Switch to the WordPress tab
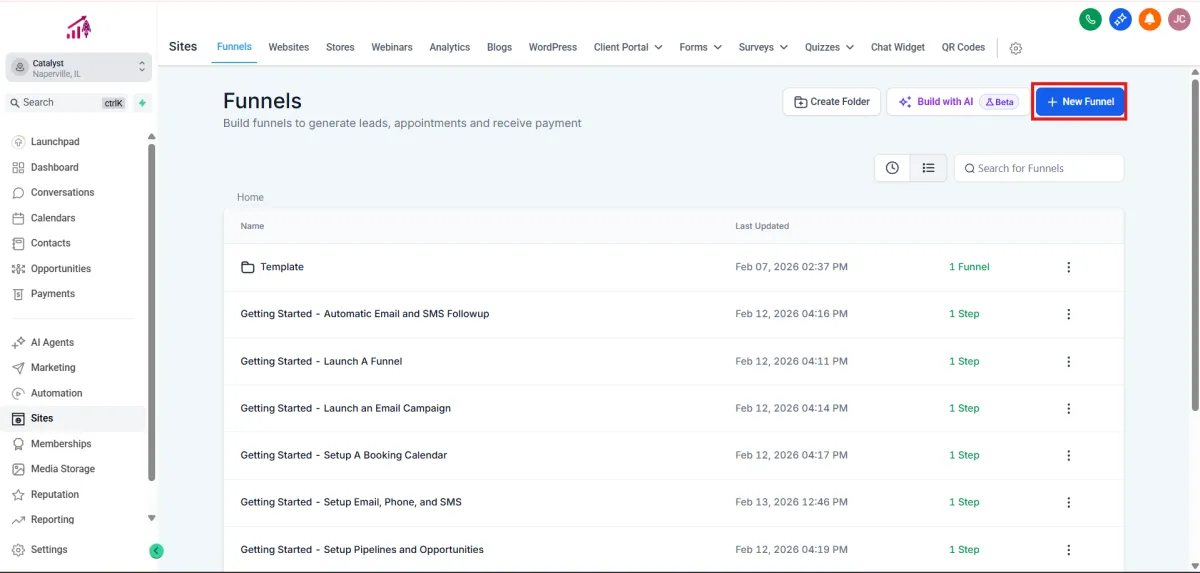Image resolution: width=1200 pixels, height=573 pixels. tap(553, 47)
